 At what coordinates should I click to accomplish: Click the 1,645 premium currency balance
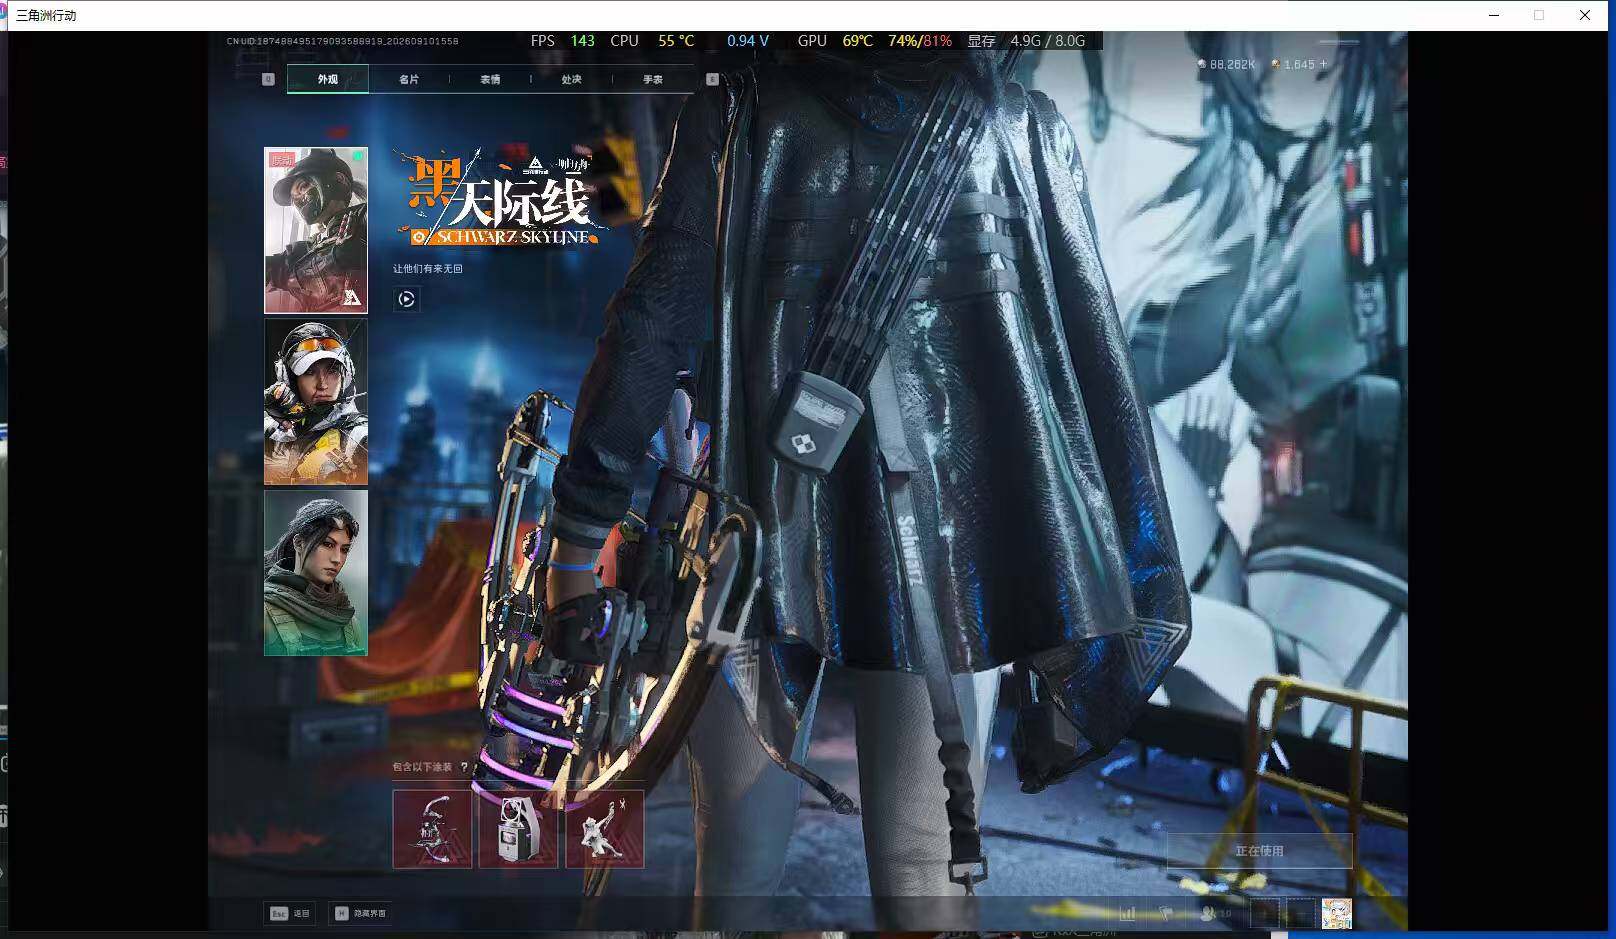point(1293,64)
